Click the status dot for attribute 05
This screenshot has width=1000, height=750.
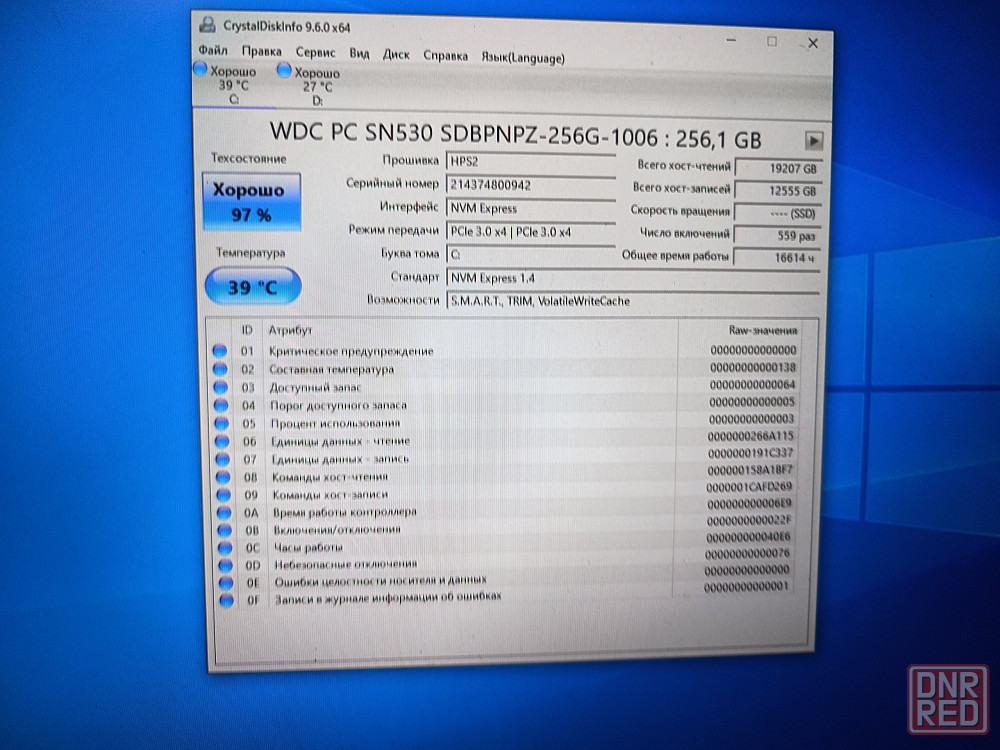point(221,423)
